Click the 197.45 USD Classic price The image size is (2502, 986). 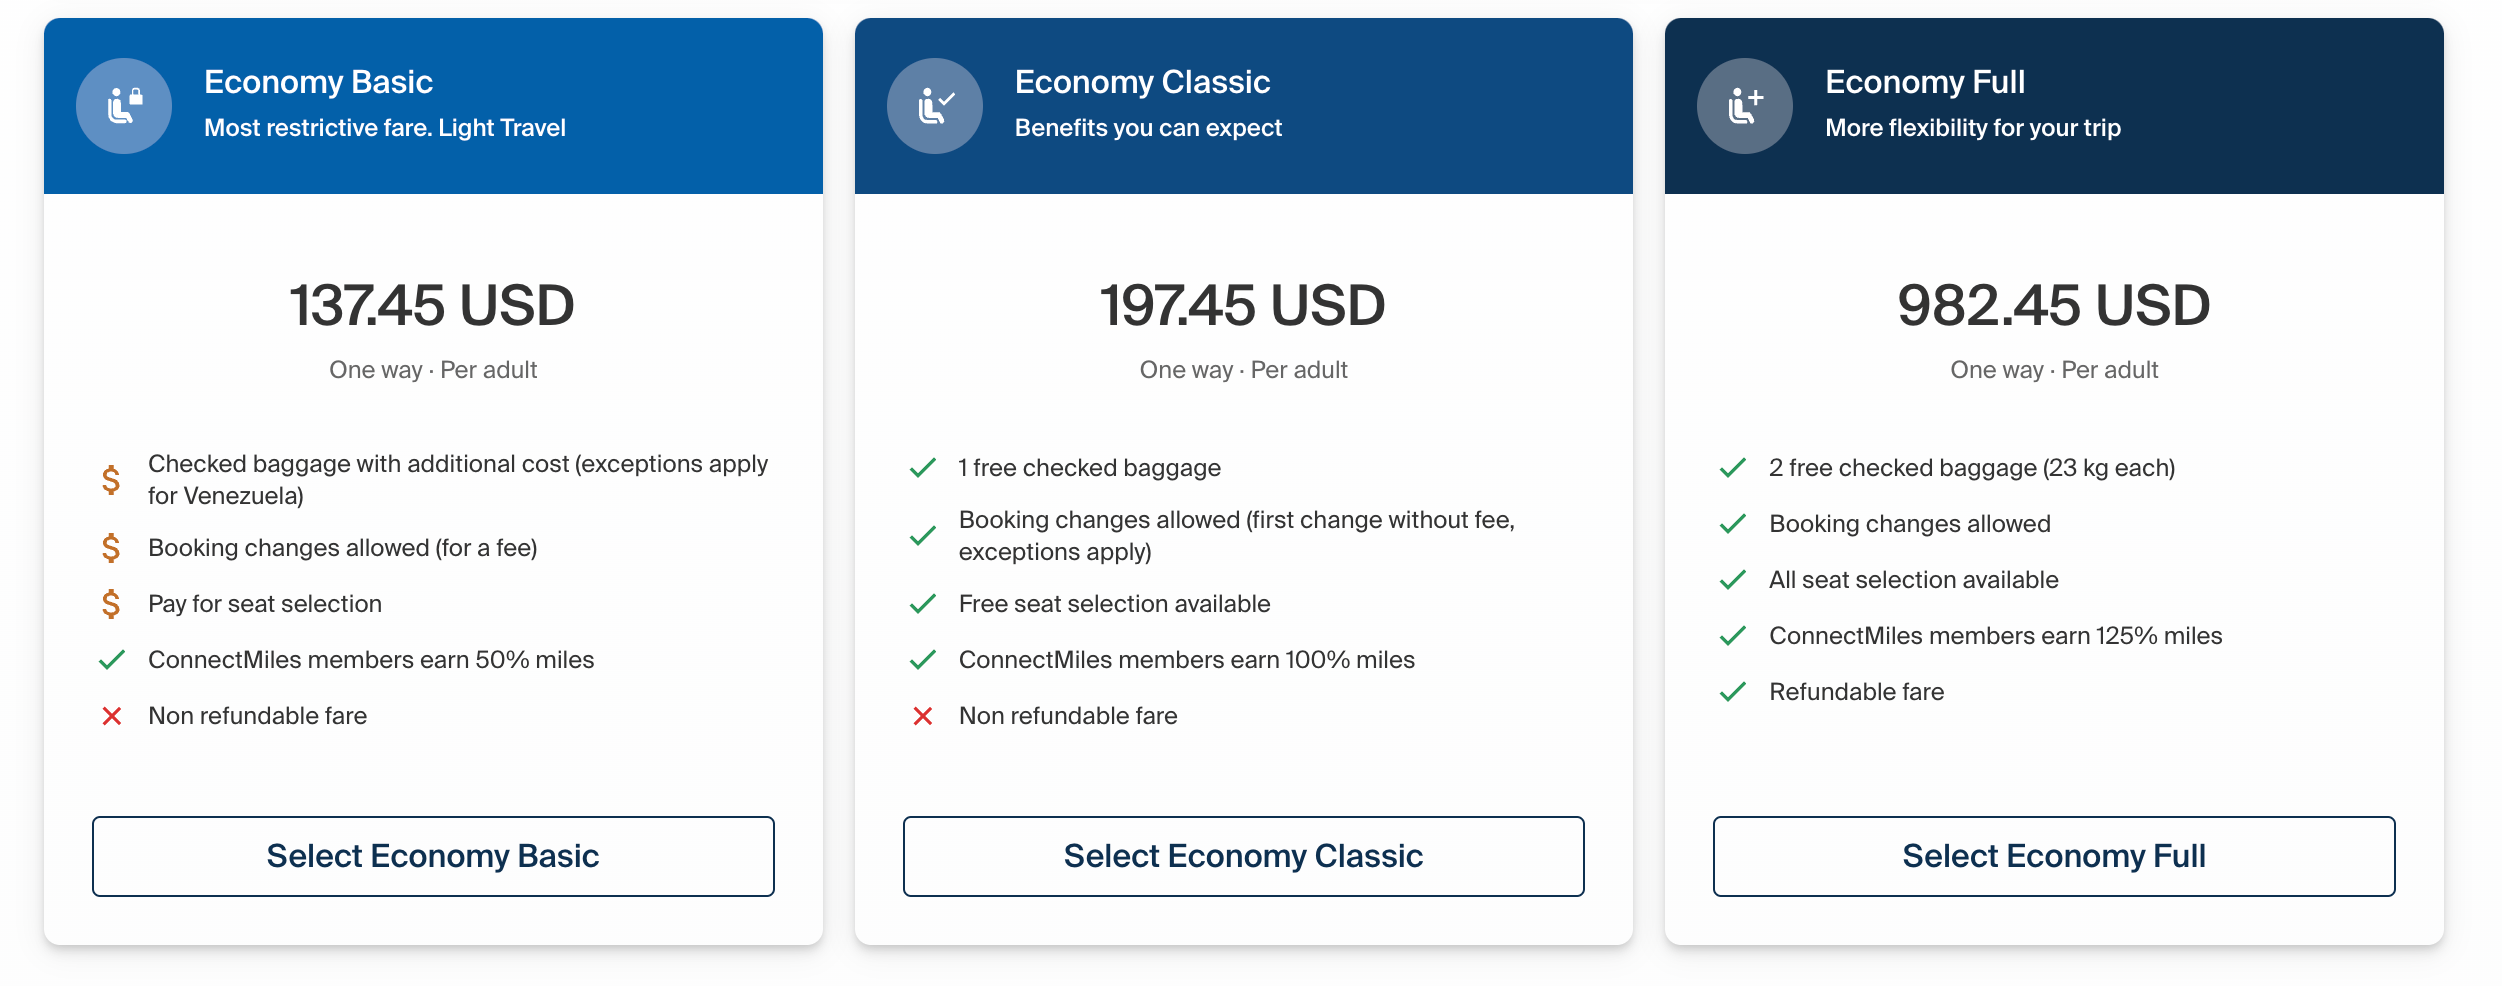1243,305
